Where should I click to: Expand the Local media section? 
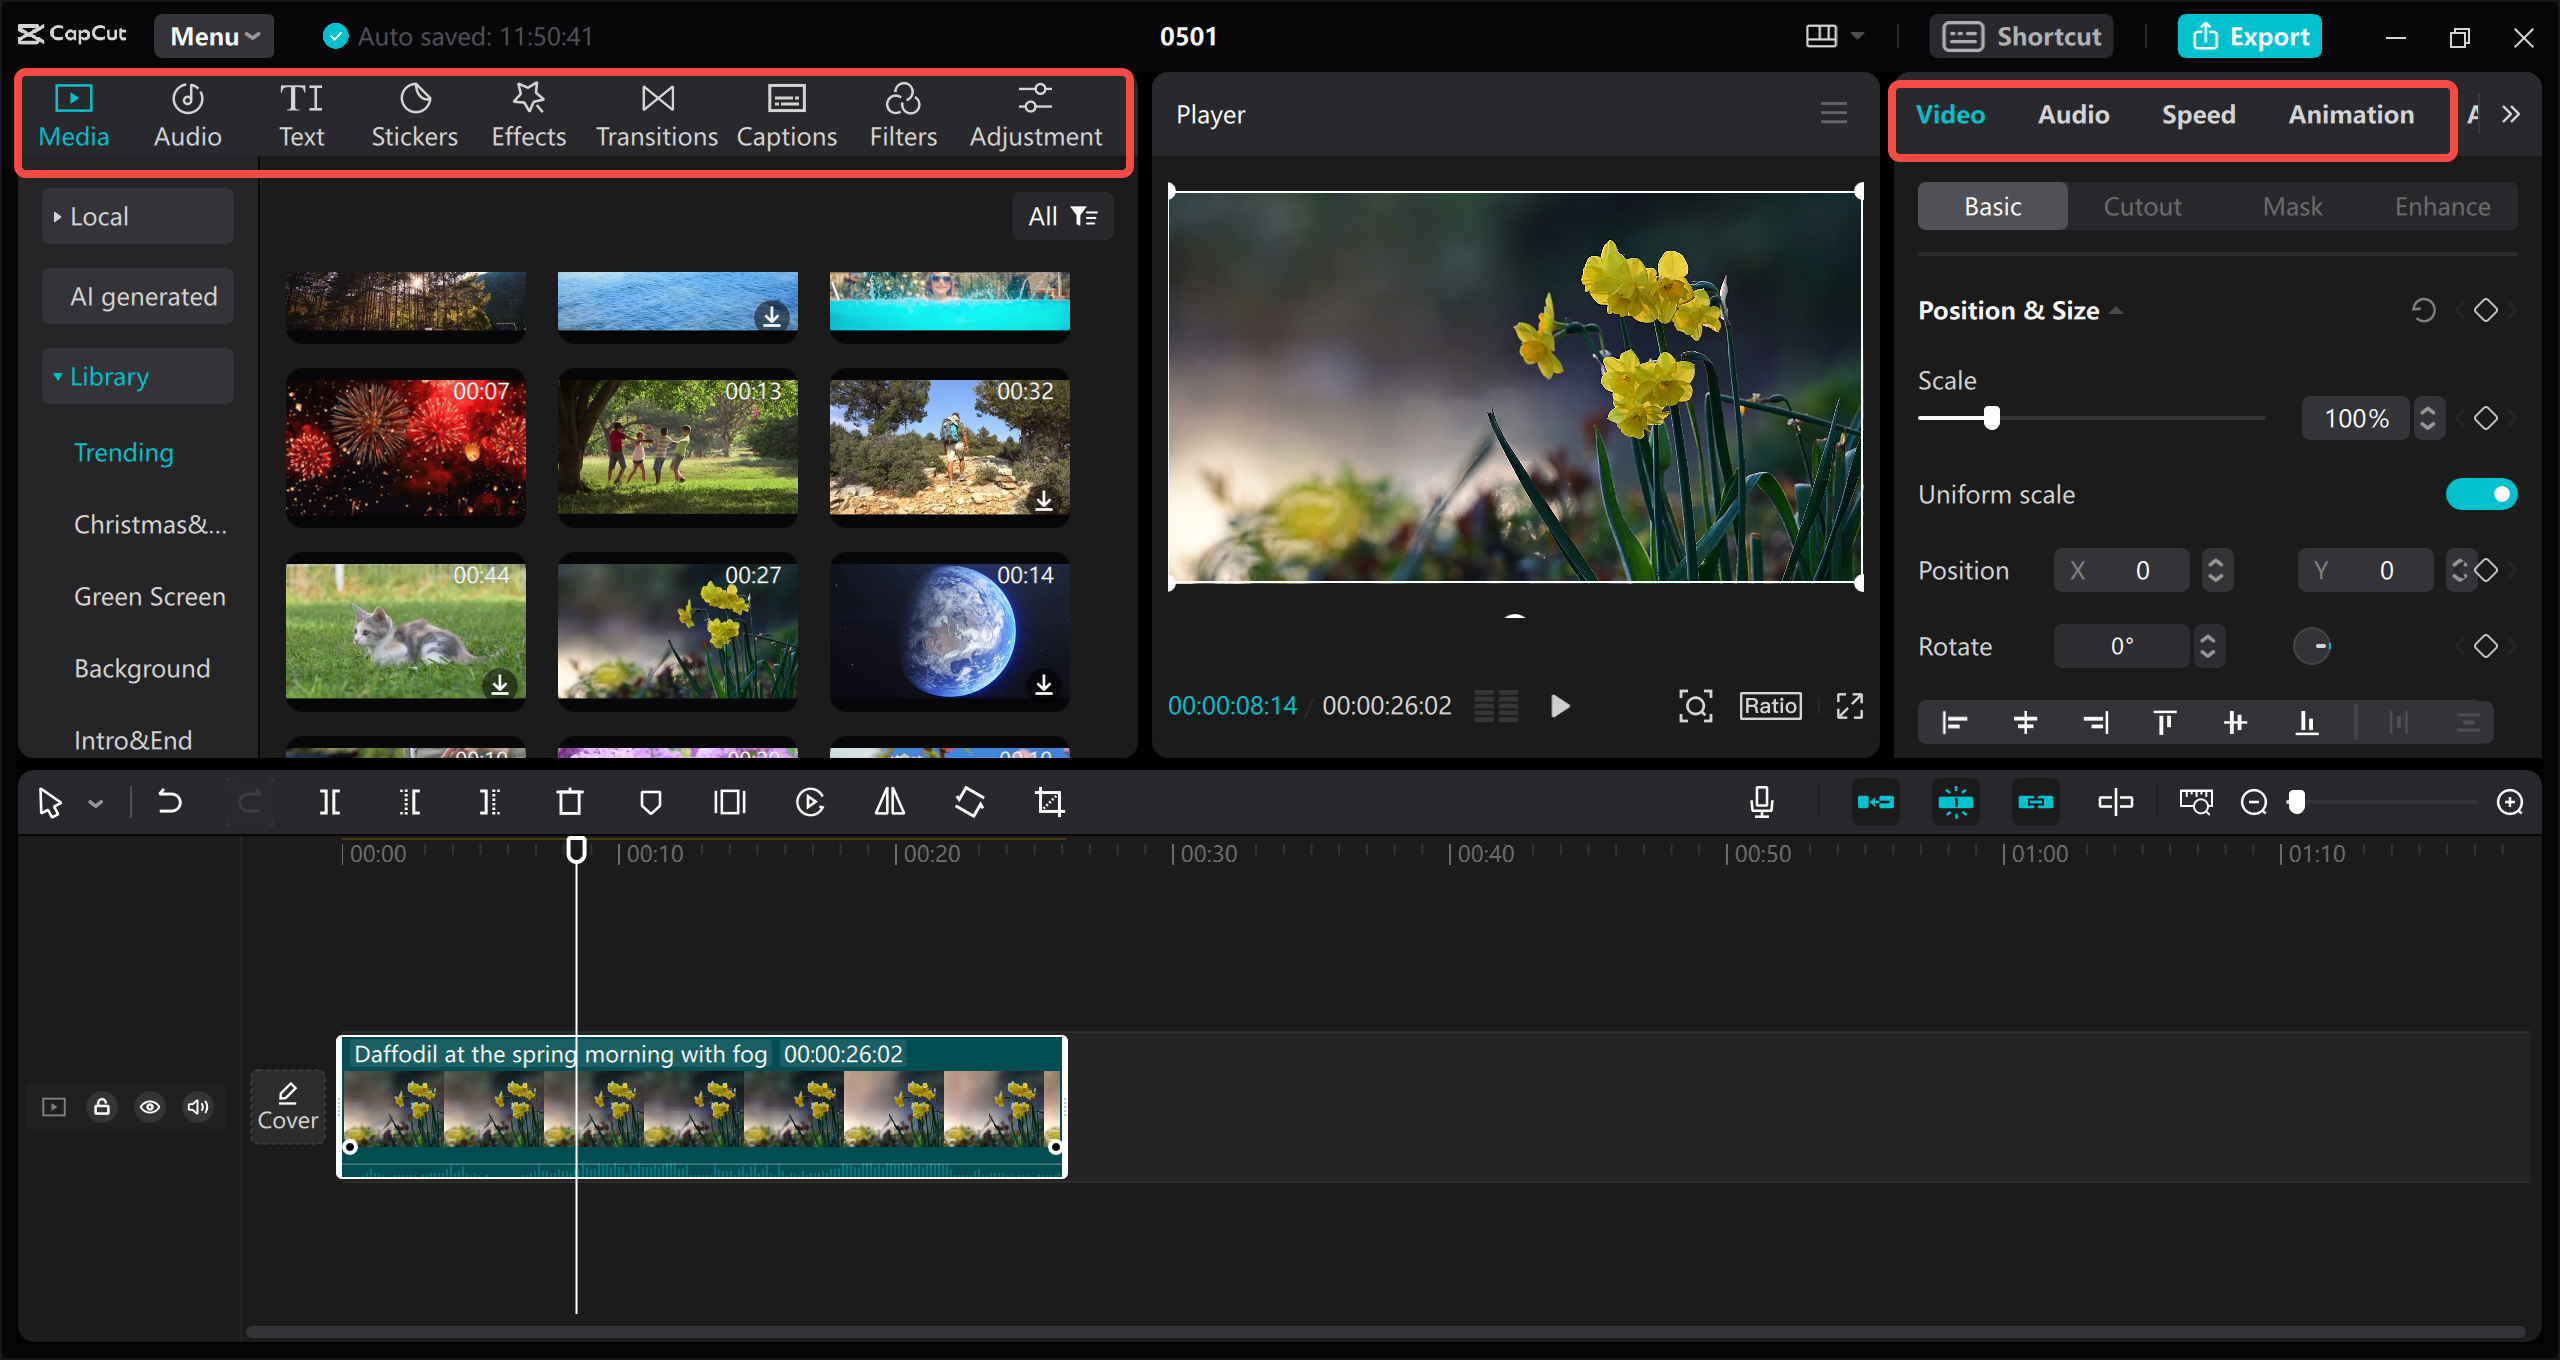(x=100, y=216)
